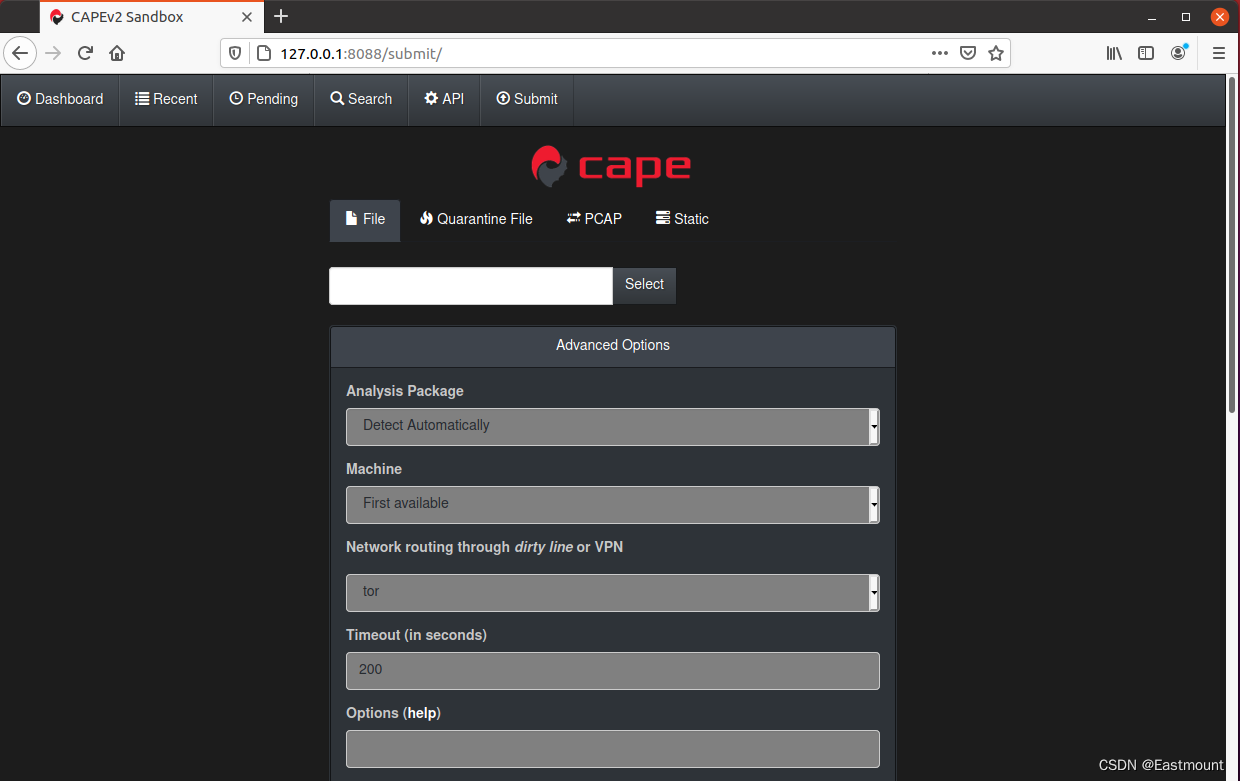The height and width of the screenshot is (781, 1240).
Task: Open the Library icon in toolbar
Action: tap(1114, 53)
